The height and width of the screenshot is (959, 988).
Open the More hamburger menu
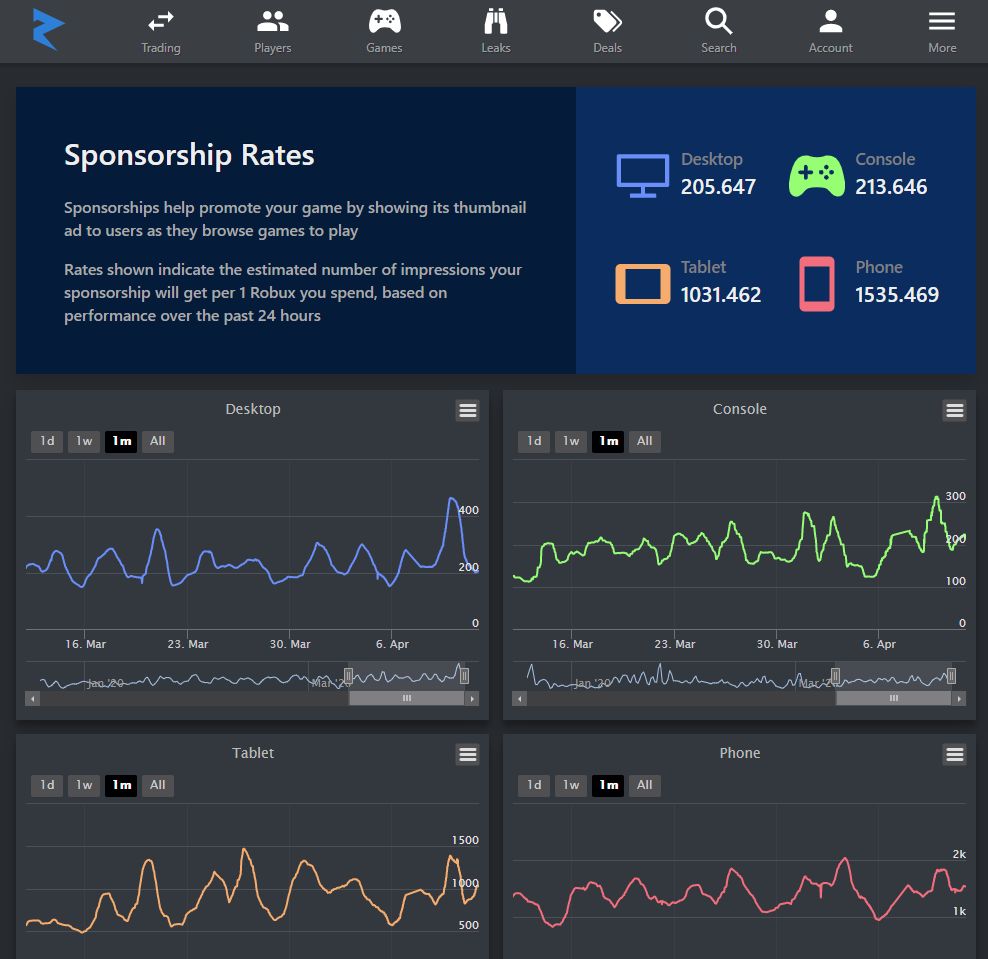(x=941, y=21)
